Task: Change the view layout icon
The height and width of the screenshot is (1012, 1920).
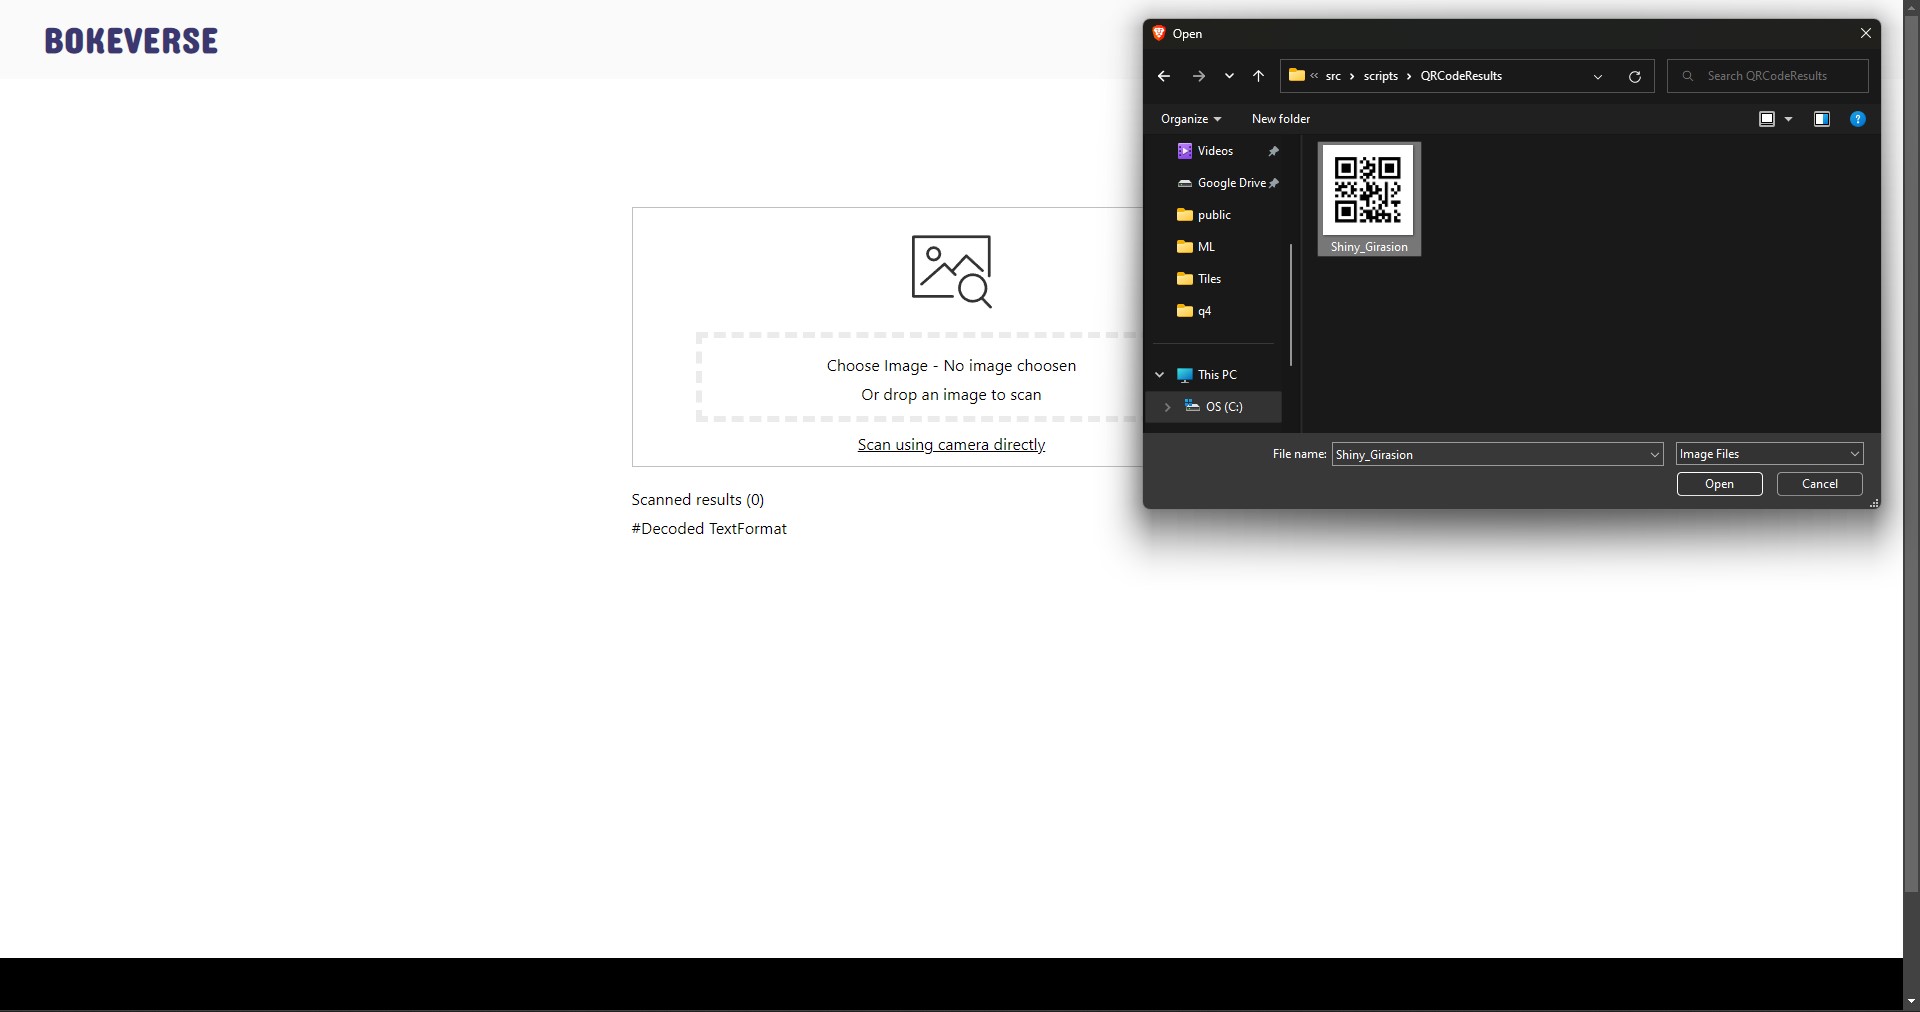Action: coord(1767,119)
